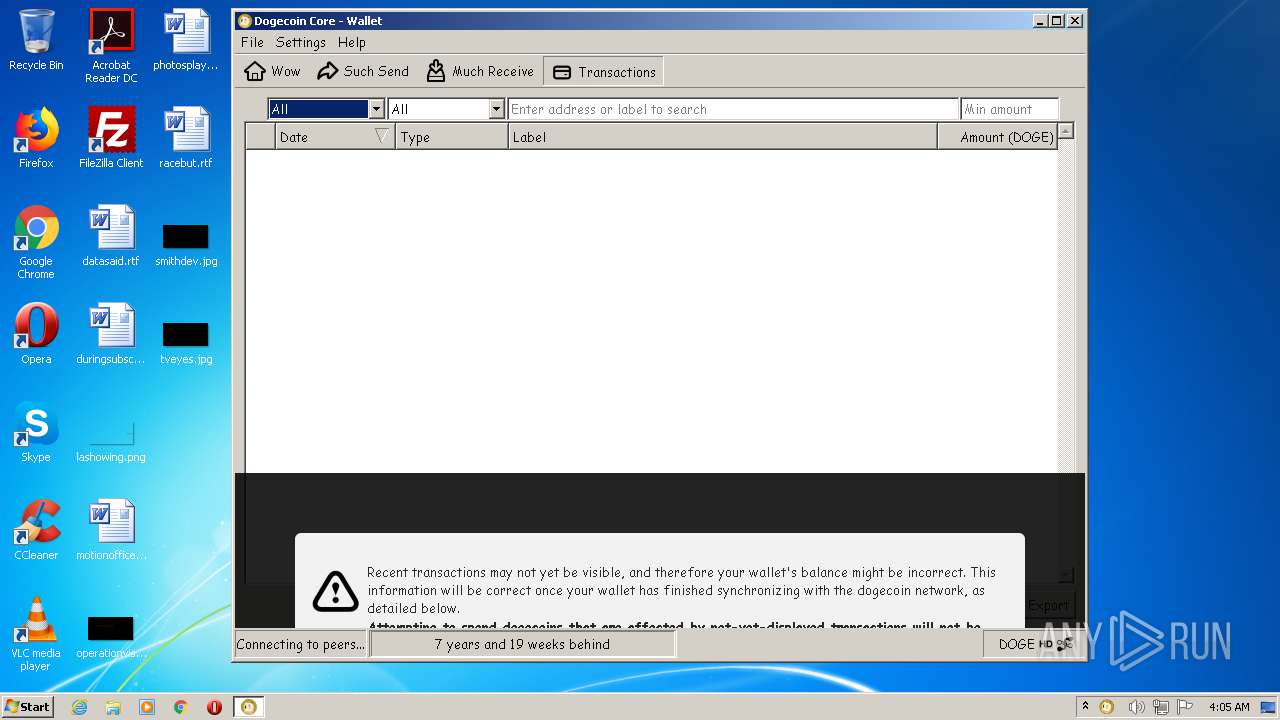
Task: Open network icon in system tray
Action: coord(1161,707)
